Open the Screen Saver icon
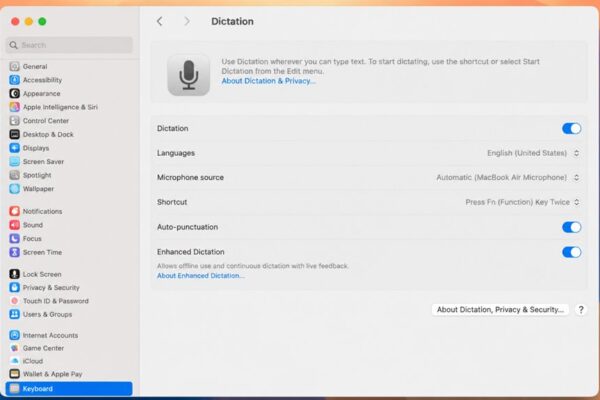The height and width of the screenshot is (400, 600). point(15,162)
